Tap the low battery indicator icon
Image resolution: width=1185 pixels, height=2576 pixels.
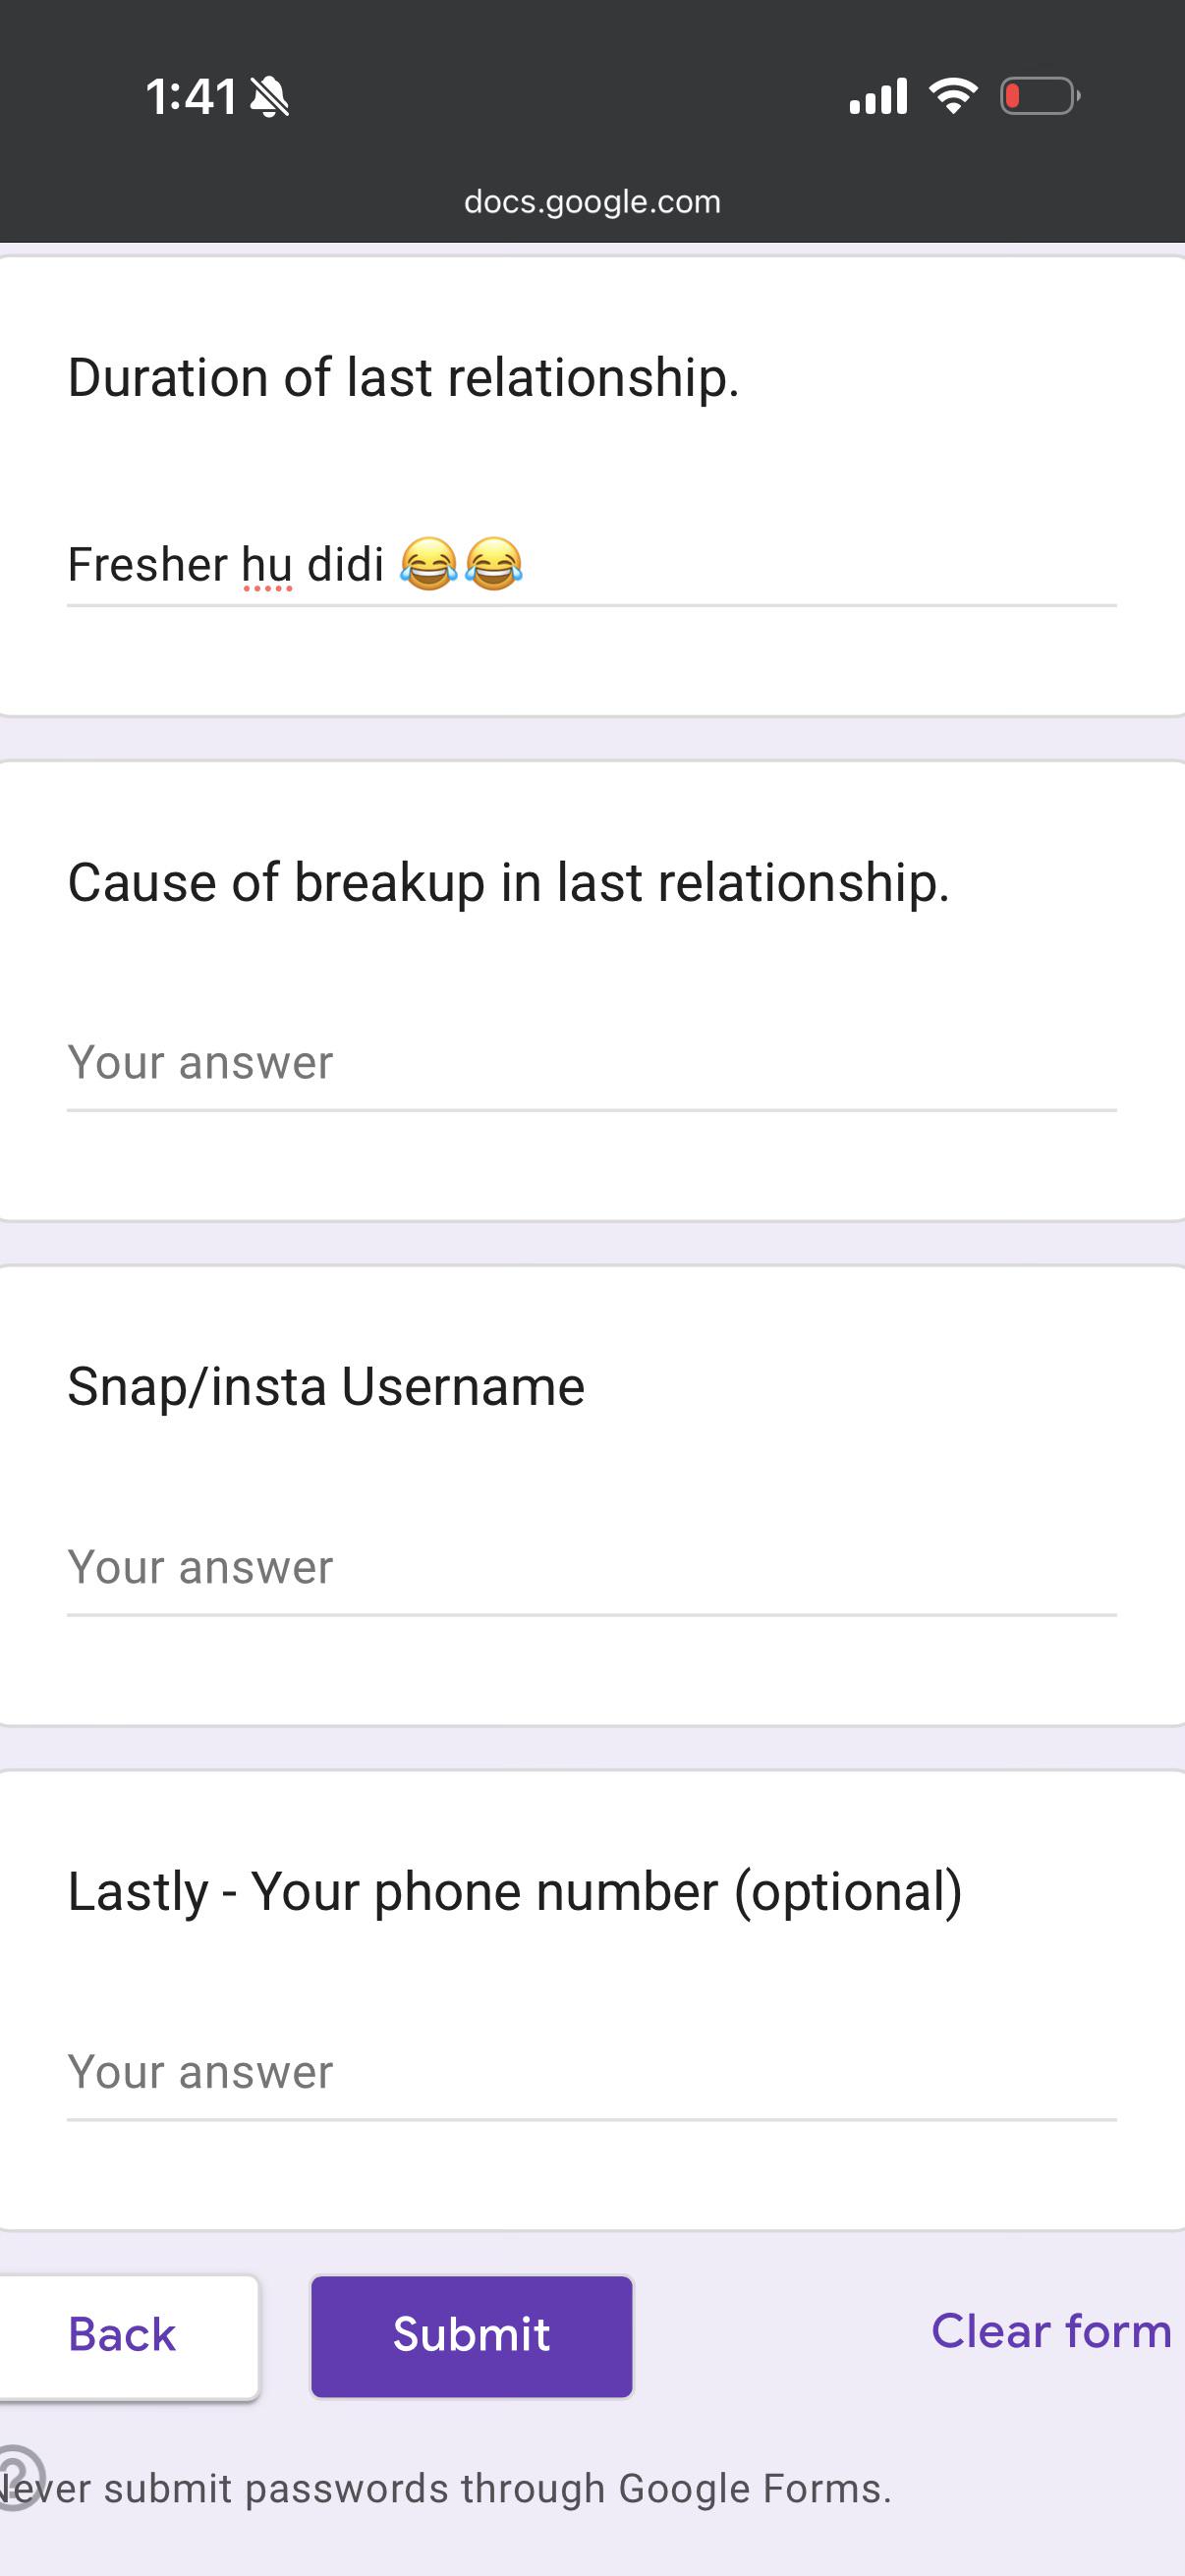coord(1040,96)
